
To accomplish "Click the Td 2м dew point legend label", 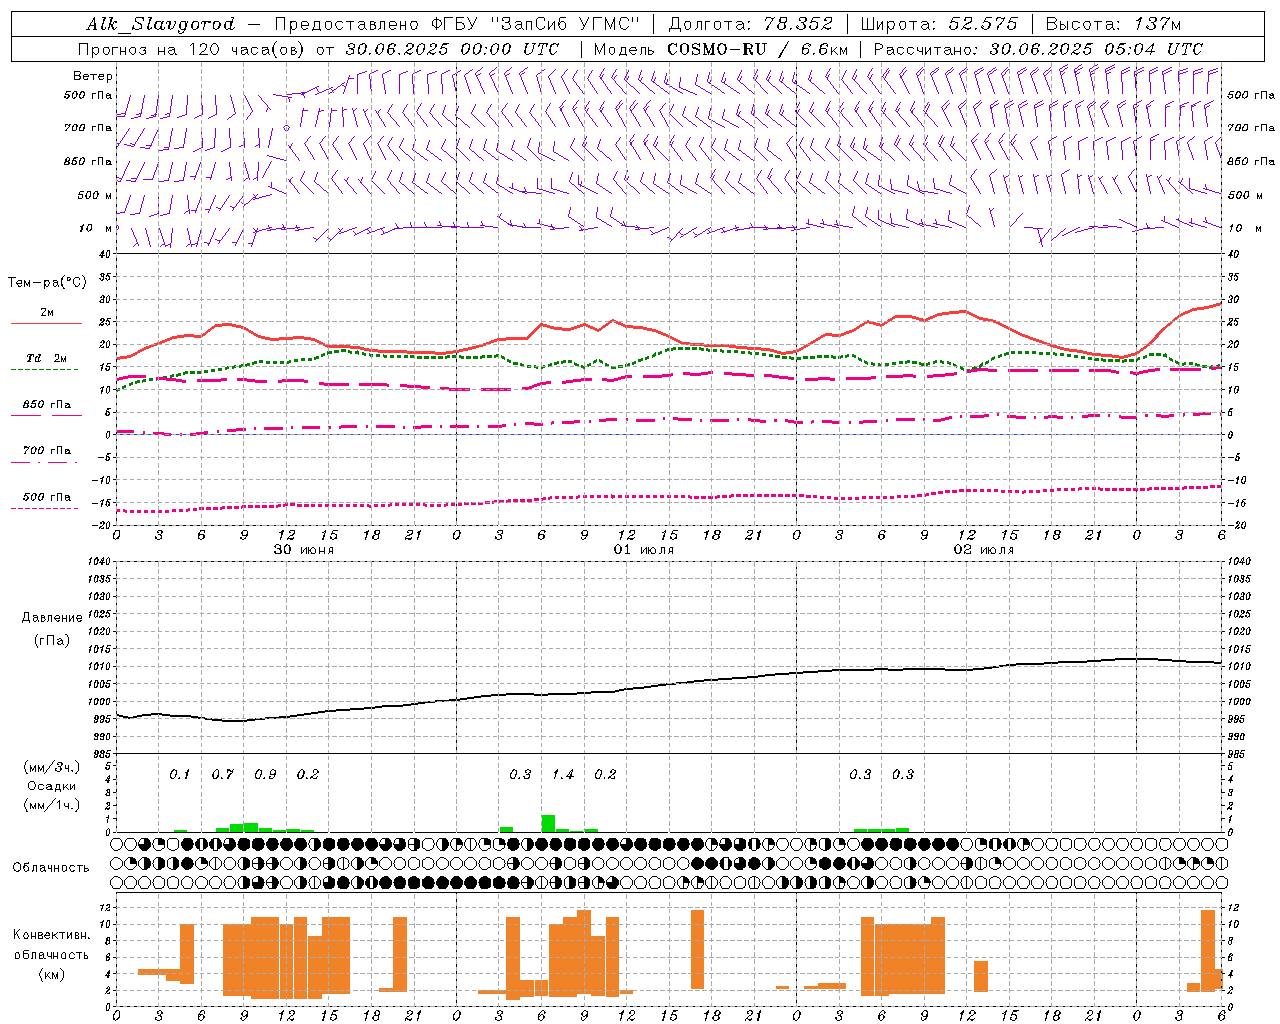I will [x=46, y=358].
